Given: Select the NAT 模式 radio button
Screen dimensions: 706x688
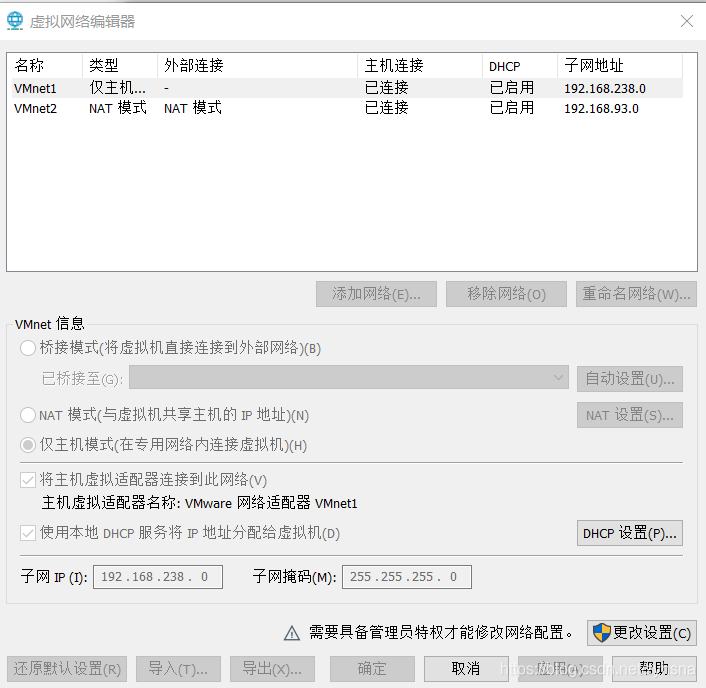Looking at the screenshot, I should point(28,415).
